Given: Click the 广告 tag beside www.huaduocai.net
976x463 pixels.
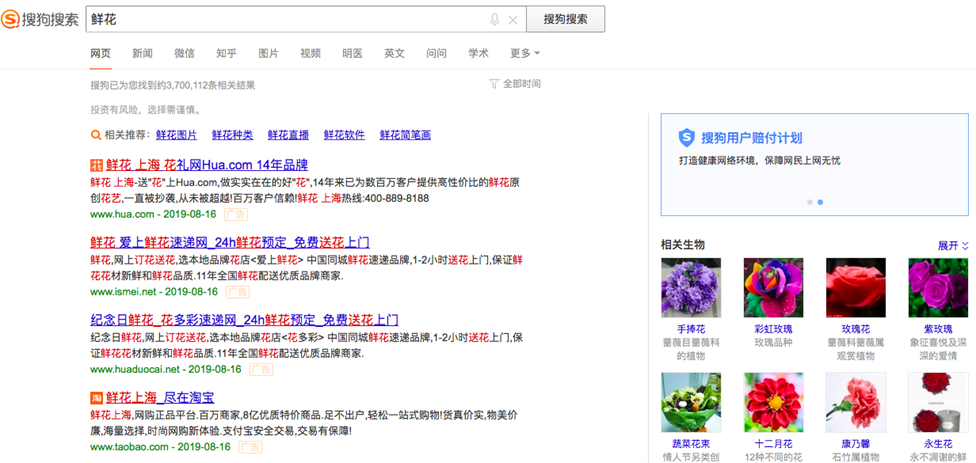Looking at the screenshot, I should (261, 370).
